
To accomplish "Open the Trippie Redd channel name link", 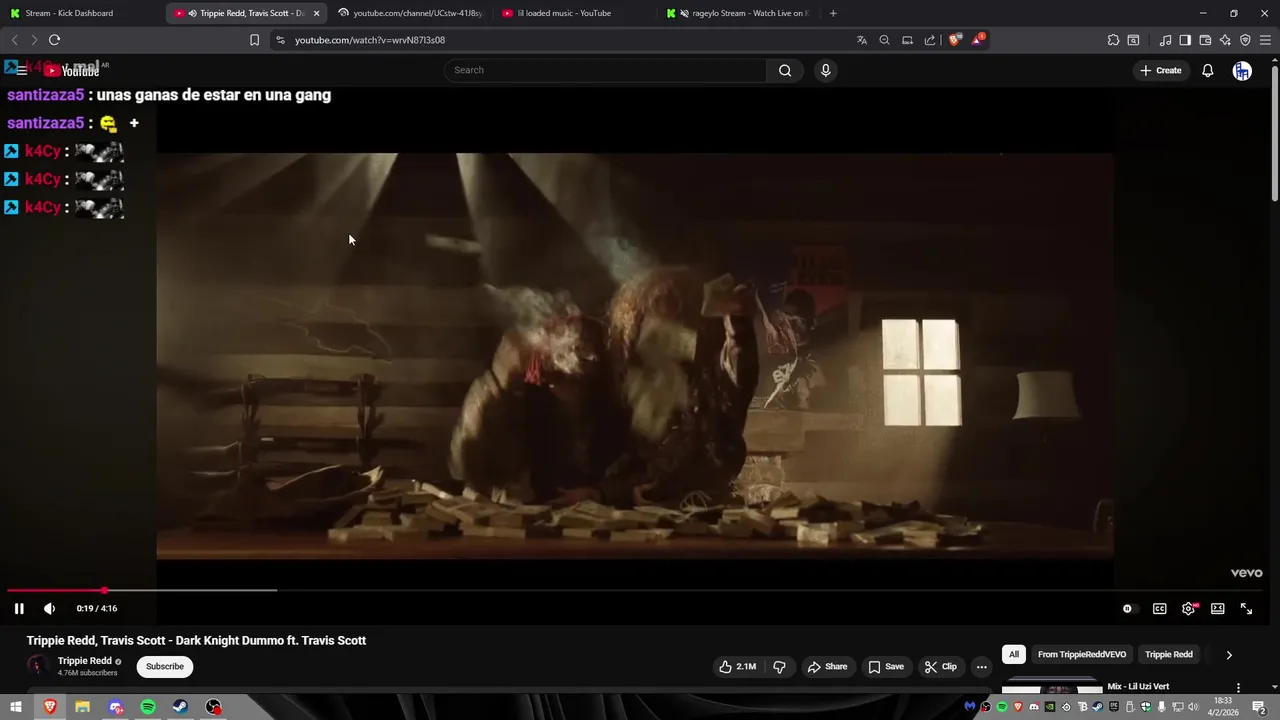I will click(x=85, y=661).
